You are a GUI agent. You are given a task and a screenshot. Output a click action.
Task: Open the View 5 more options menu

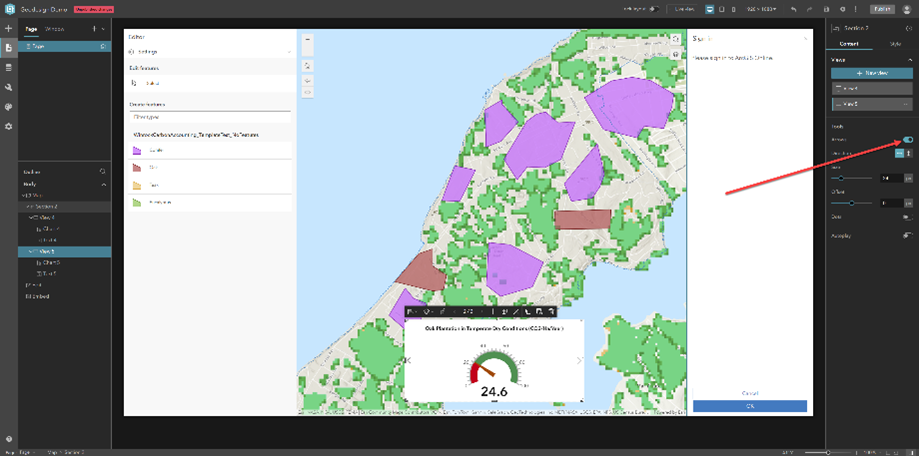pyautogui.click(x=906, y=104)
